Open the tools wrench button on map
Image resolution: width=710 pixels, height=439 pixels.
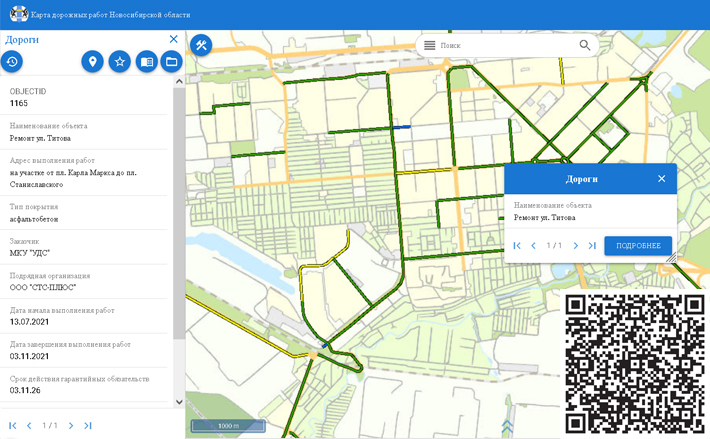201,45
